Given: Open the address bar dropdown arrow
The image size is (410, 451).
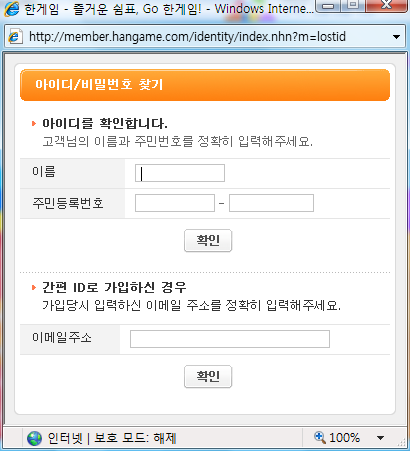Looking at the screenshot, I should coord(396,37).
